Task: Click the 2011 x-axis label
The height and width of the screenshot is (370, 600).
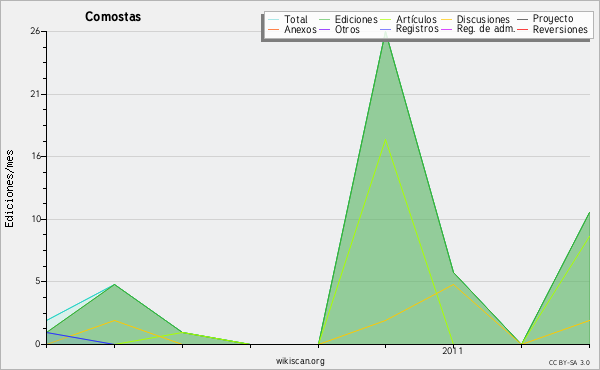Action: (453, 351)
